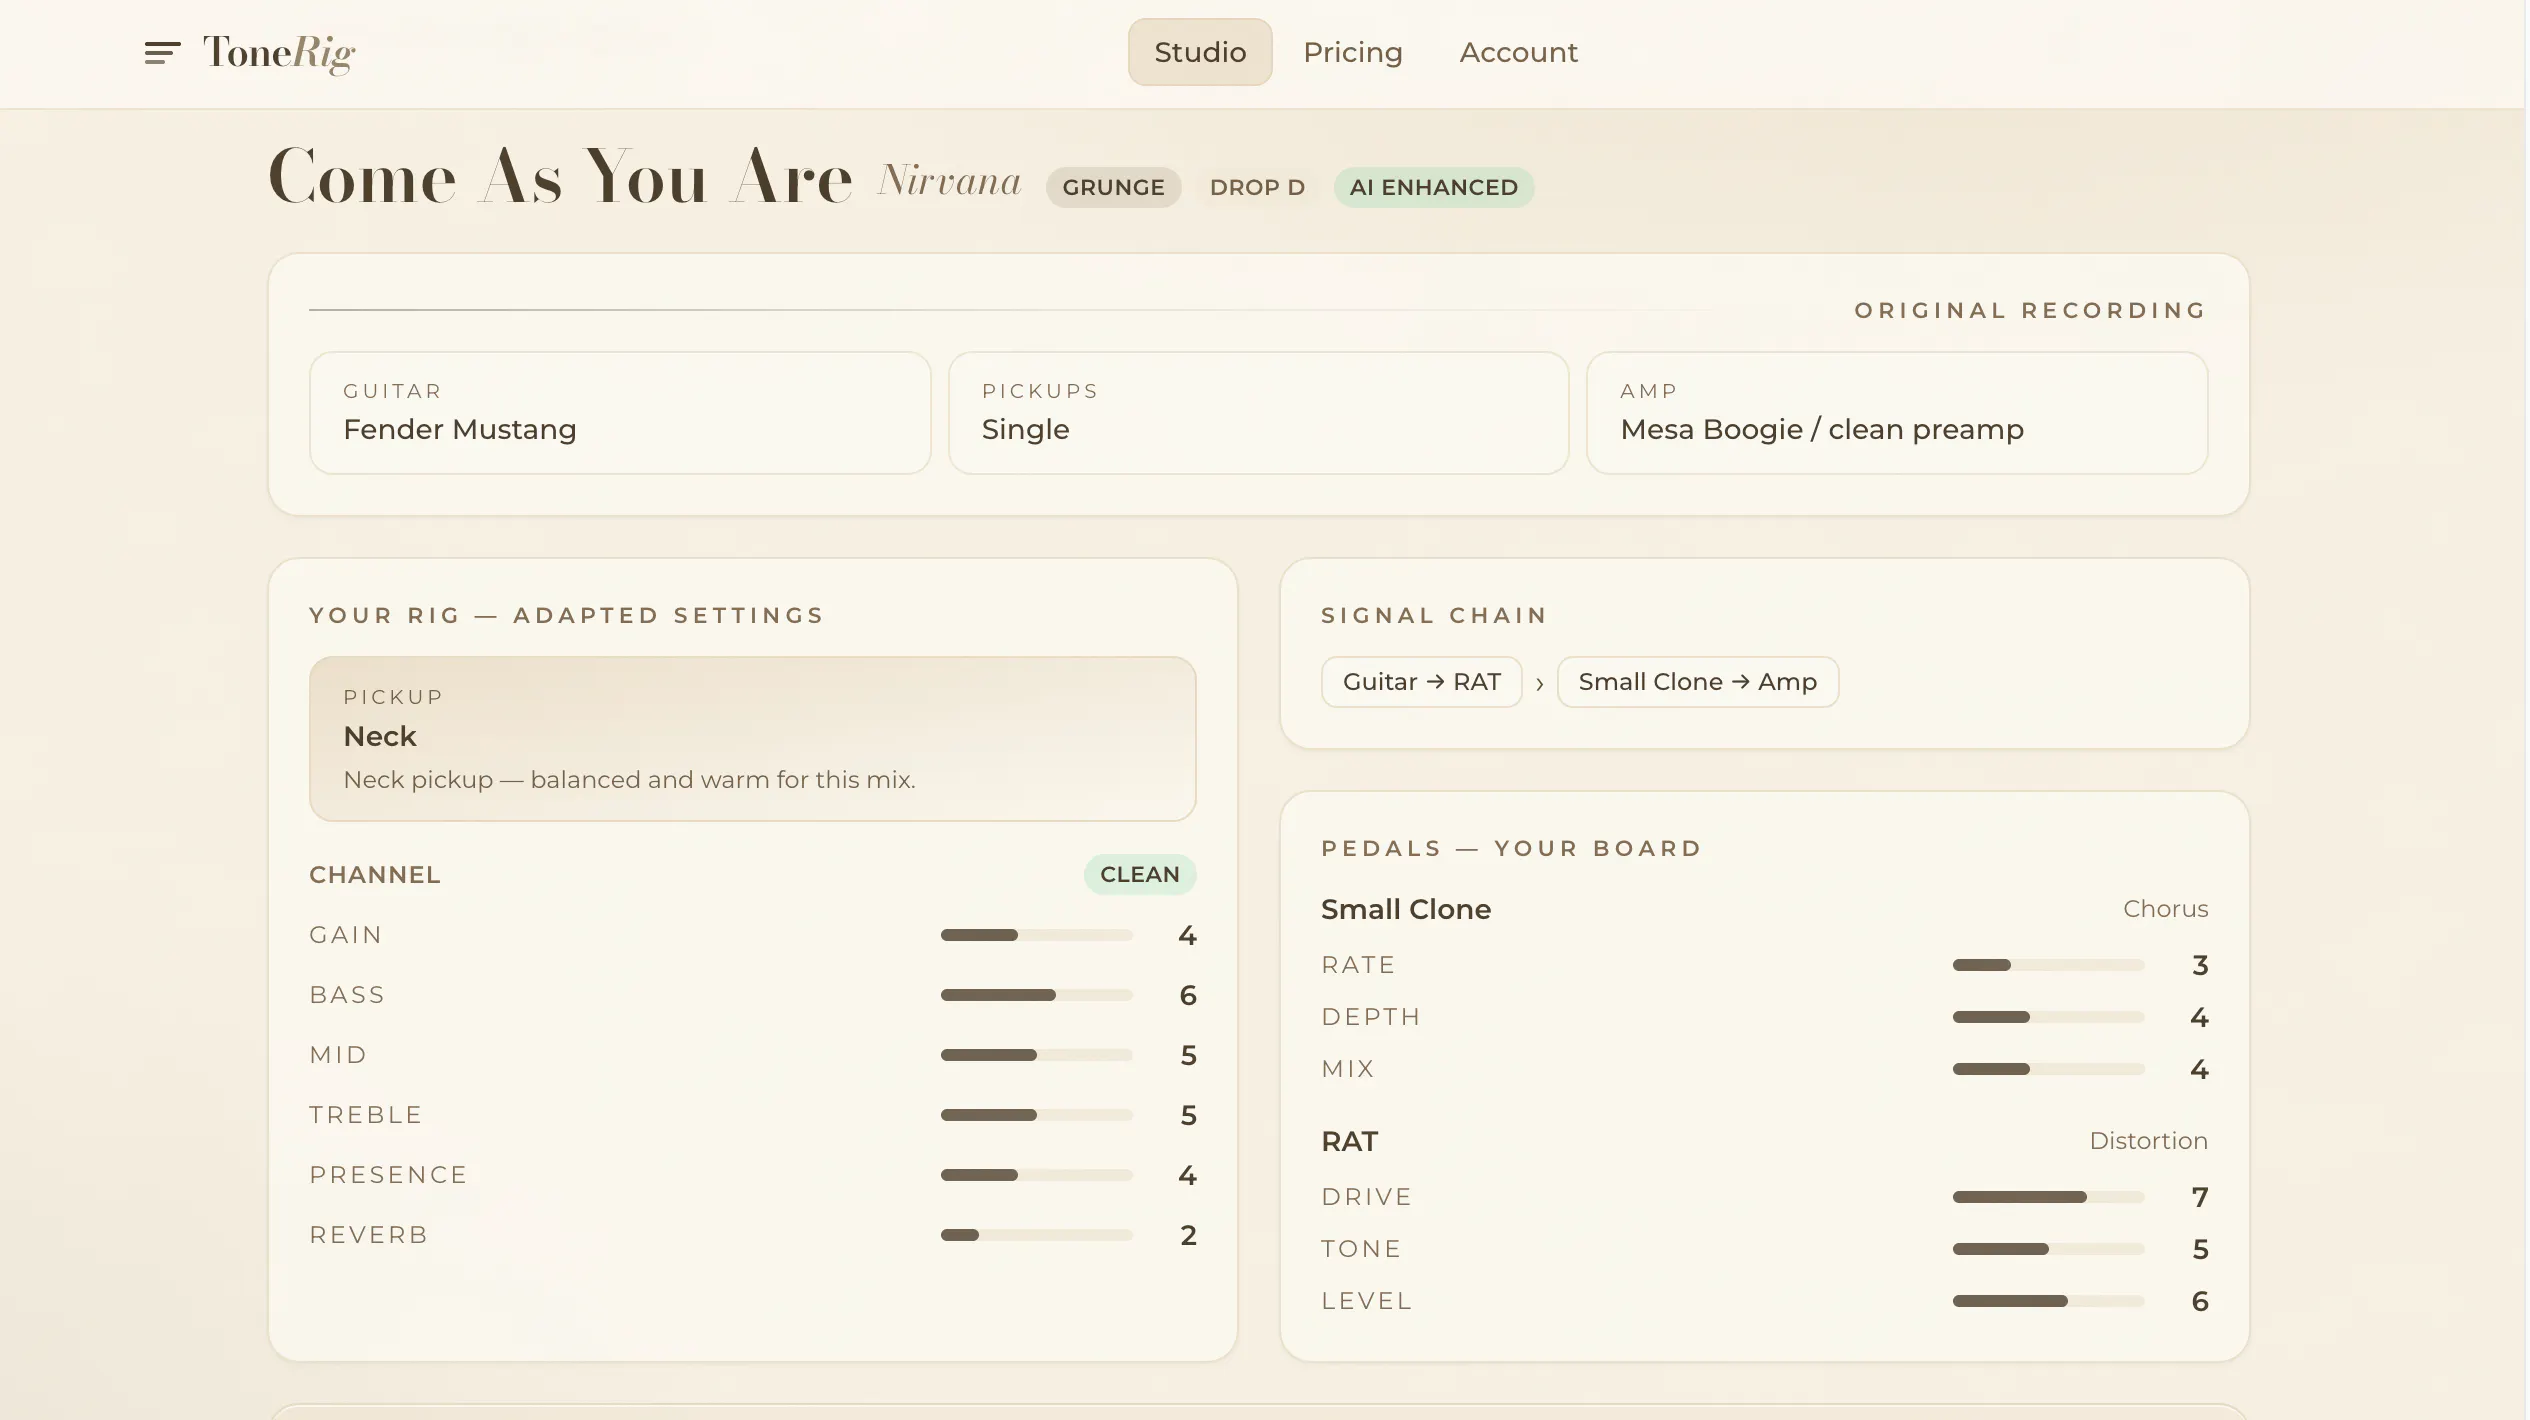This screenshot has width=2530, height=1420.
Task: Click the Chorus pedal type label
Action: (x=2165, y=909)
